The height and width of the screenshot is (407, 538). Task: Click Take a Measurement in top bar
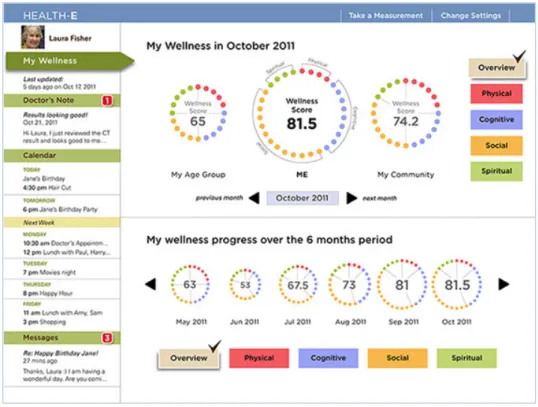386,15
